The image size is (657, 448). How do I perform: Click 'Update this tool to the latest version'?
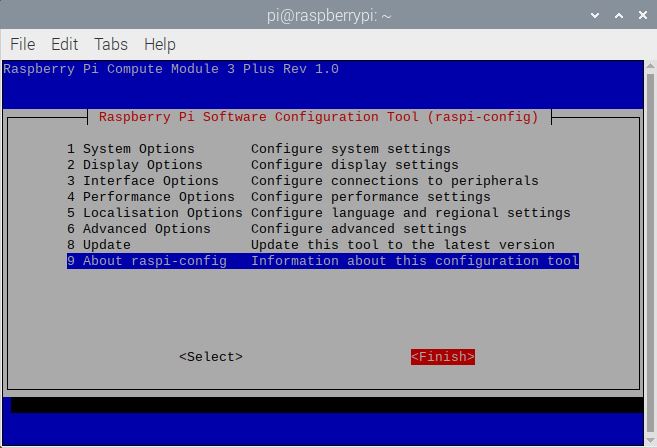403,244
